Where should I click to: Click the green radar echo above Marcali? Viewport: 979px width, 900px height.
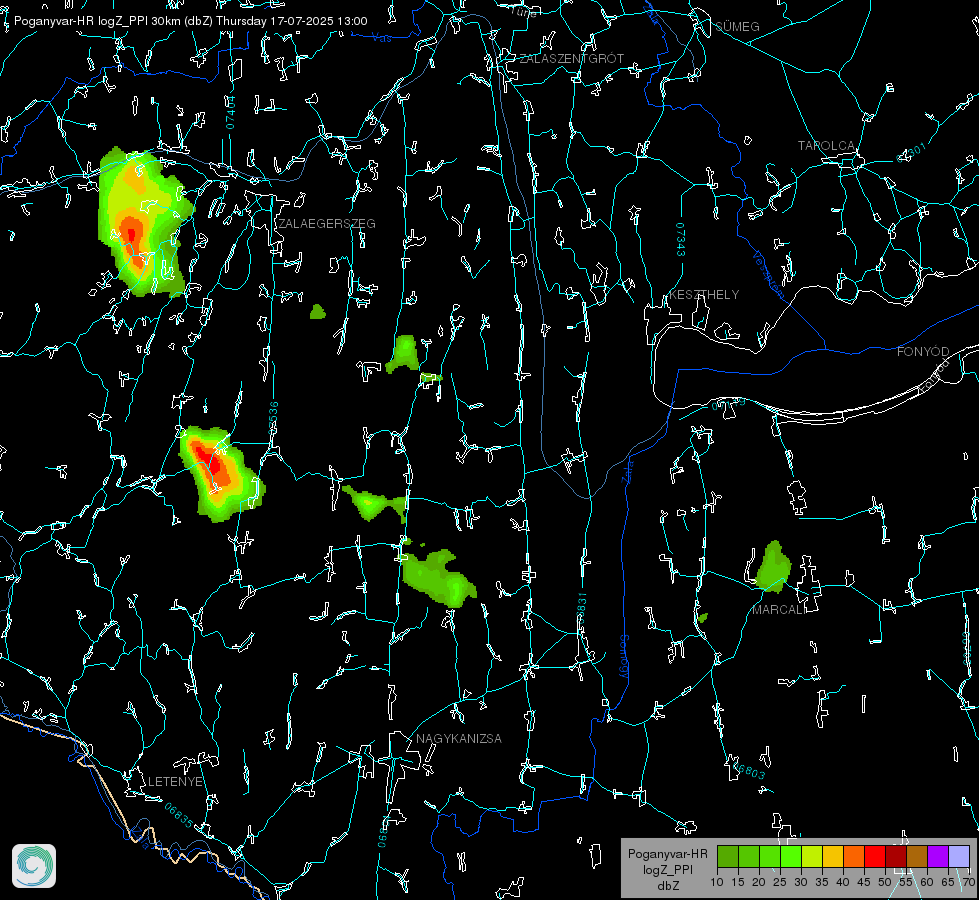774,567
